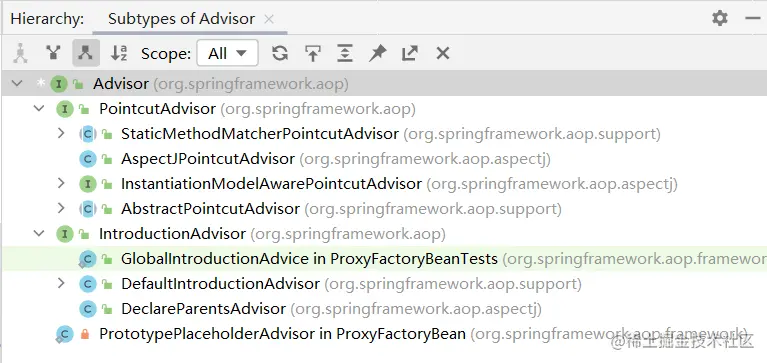
Task: Click red private lock on PrototypePlaceholderAdvisor
Action: pyautogui.click(x=85, y=334)
